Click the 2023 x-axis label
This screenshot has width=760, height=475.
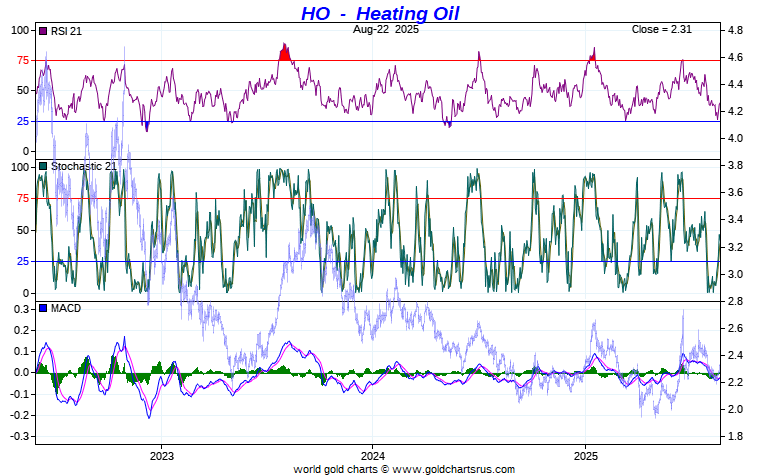[x=161, y=456]
